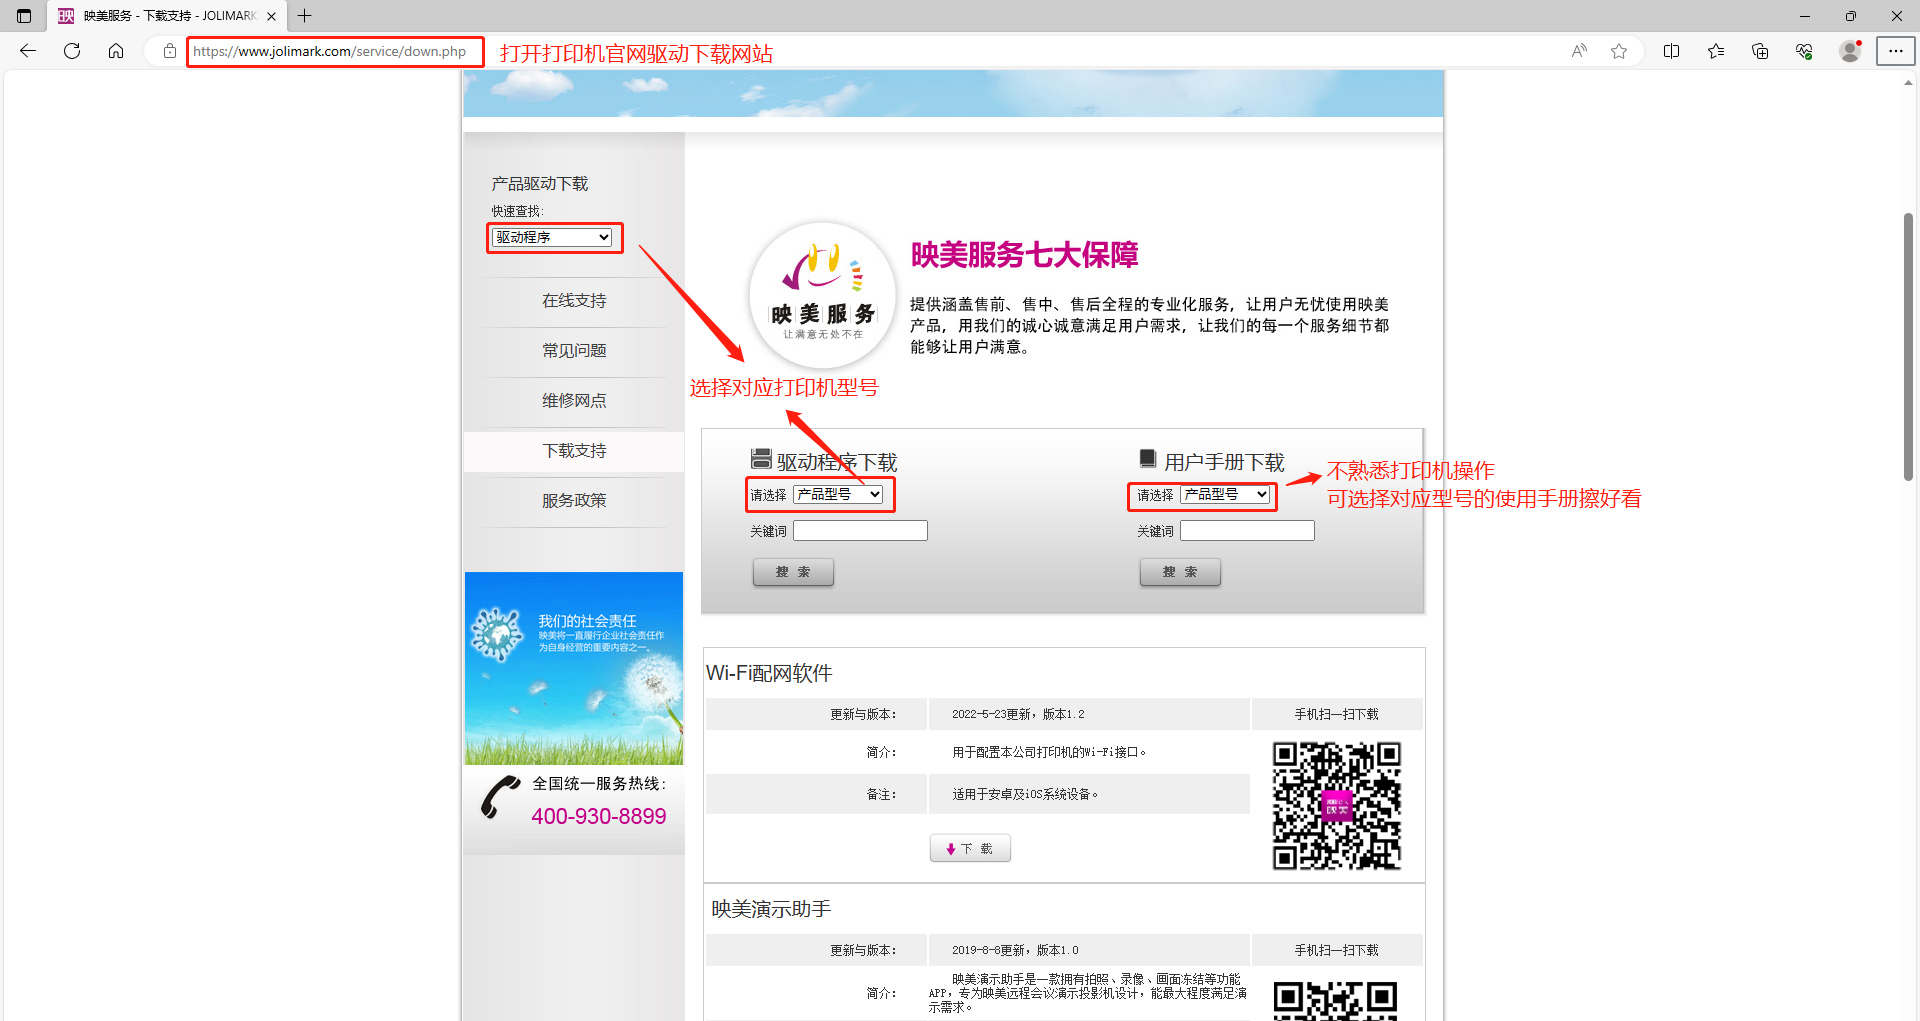1920x1021 pixels.
Task: Click the browser back arrow
Action: tap(28, 51)
